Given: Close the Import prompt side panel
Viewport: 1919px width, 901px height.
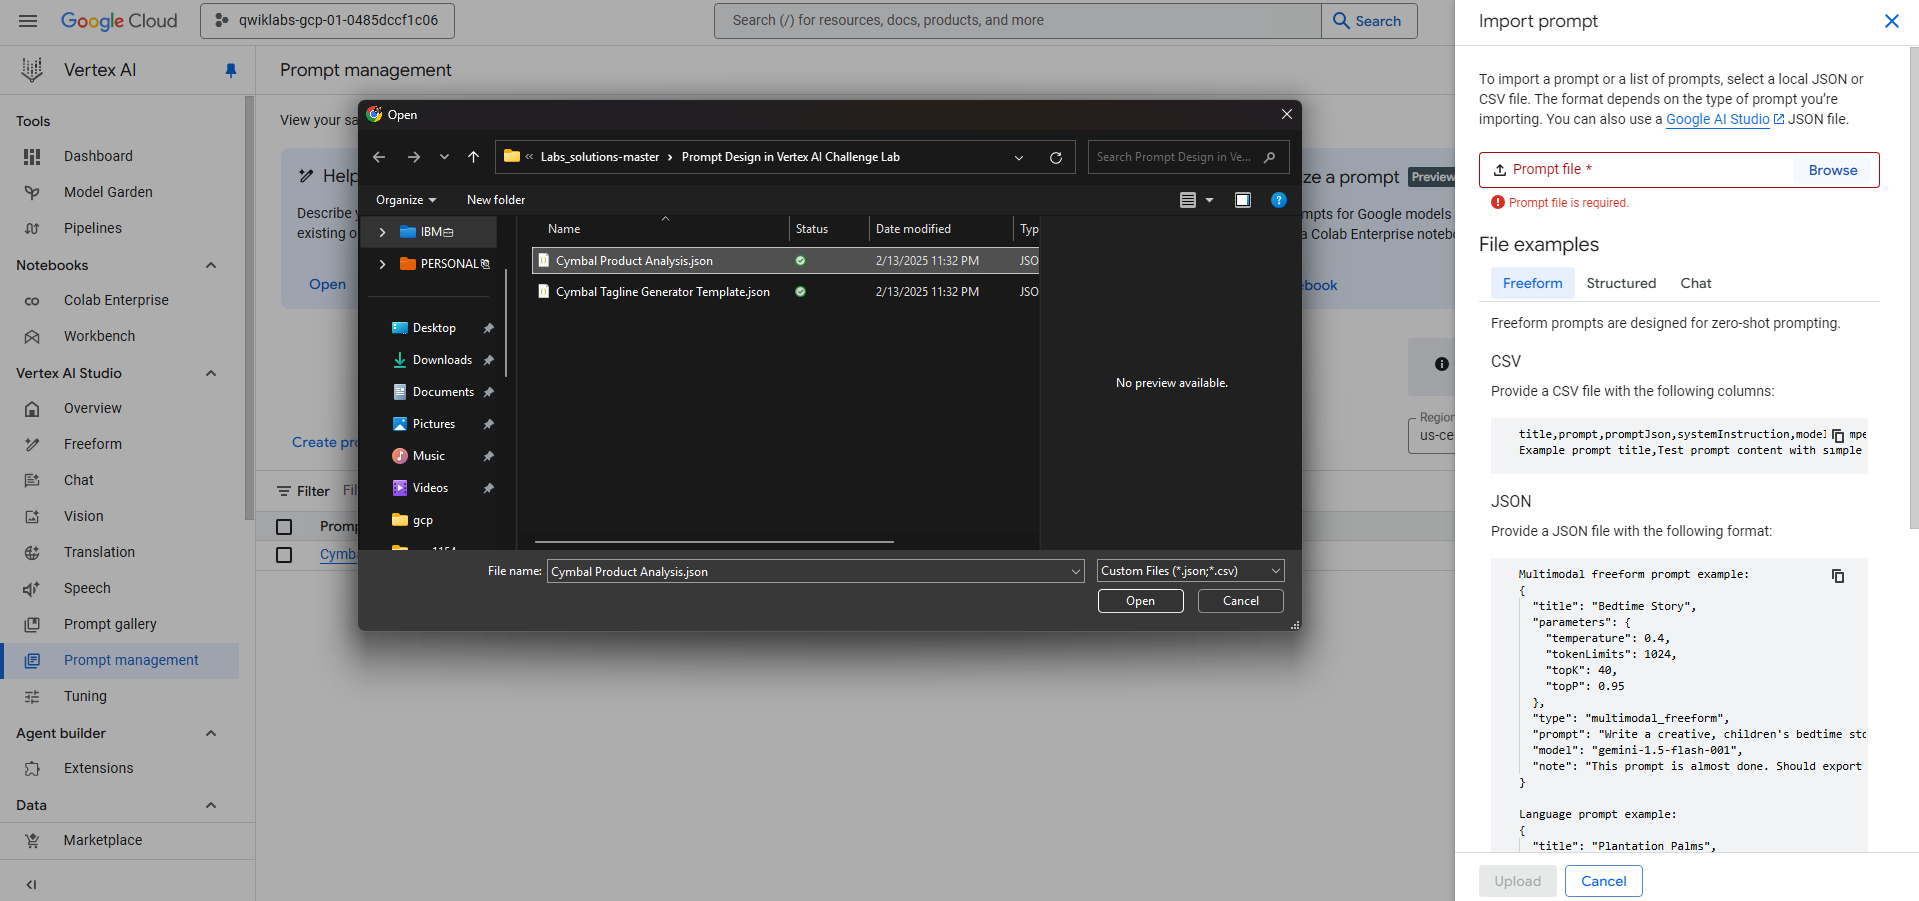Looking at the screenshot, I should pos(1891,21).
